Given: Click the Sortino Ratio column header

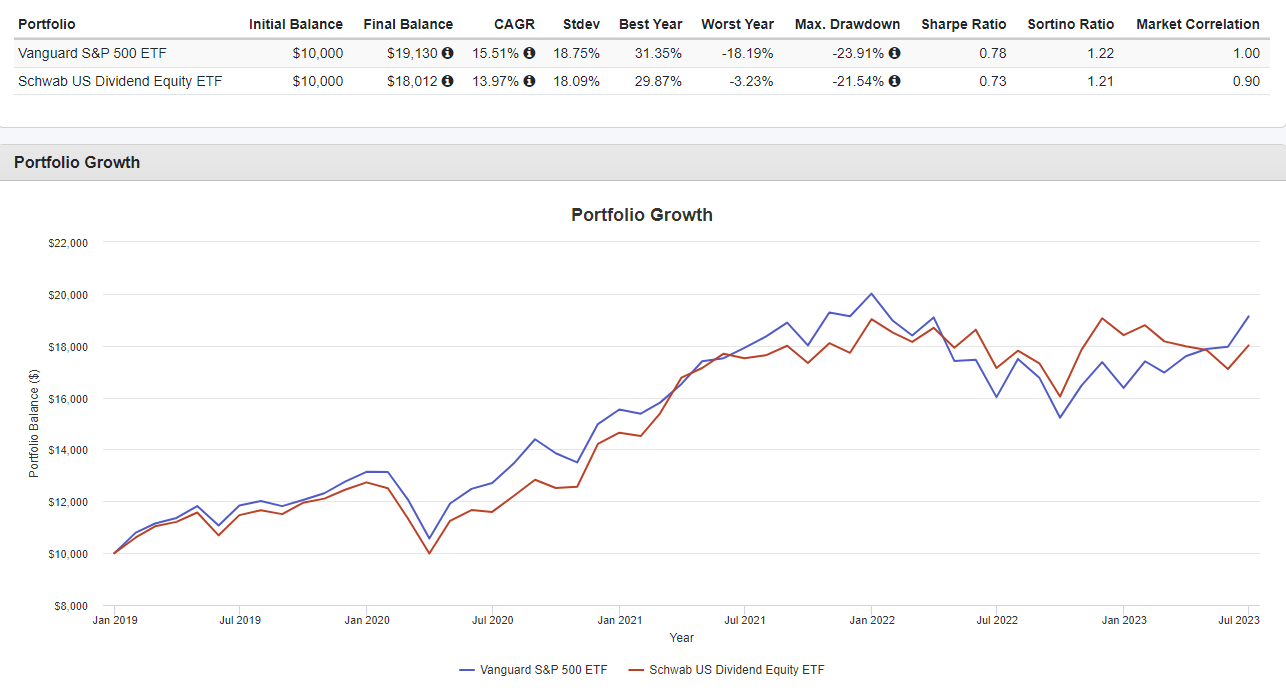Looking at the screenshot, I should tap(1070, 24).
